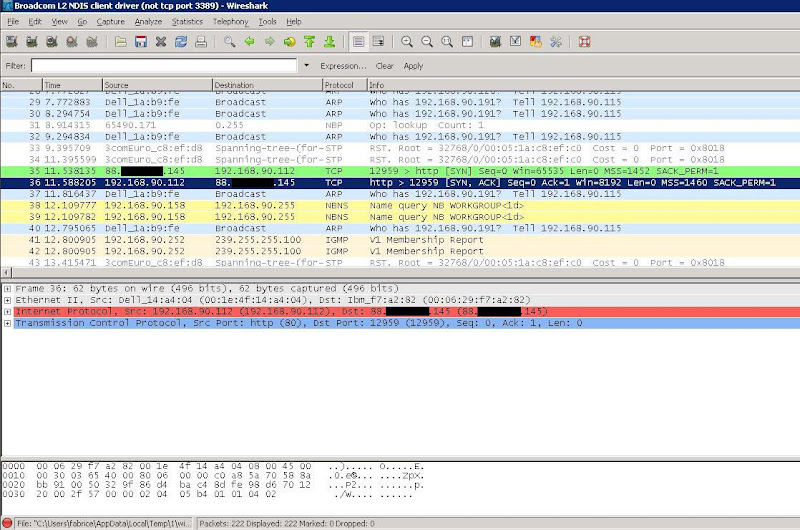
Task: Toggle packet list colorize icon
Action: tap(358, 42)
